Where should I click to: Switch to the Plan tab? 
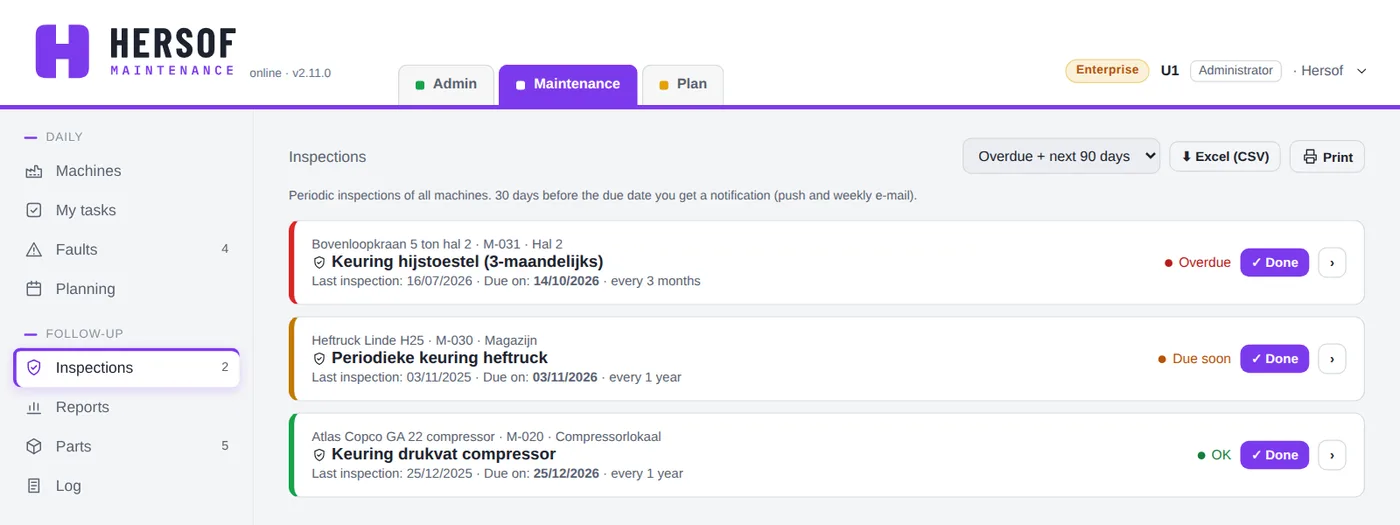click(x=683, y=85)
